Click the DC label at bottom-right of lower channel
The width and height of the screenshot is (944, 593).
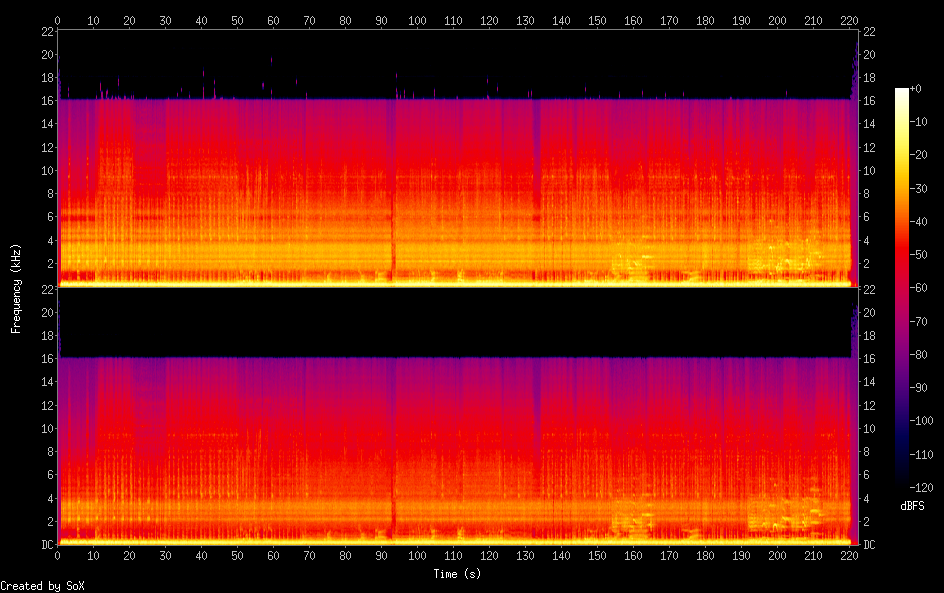870,545
